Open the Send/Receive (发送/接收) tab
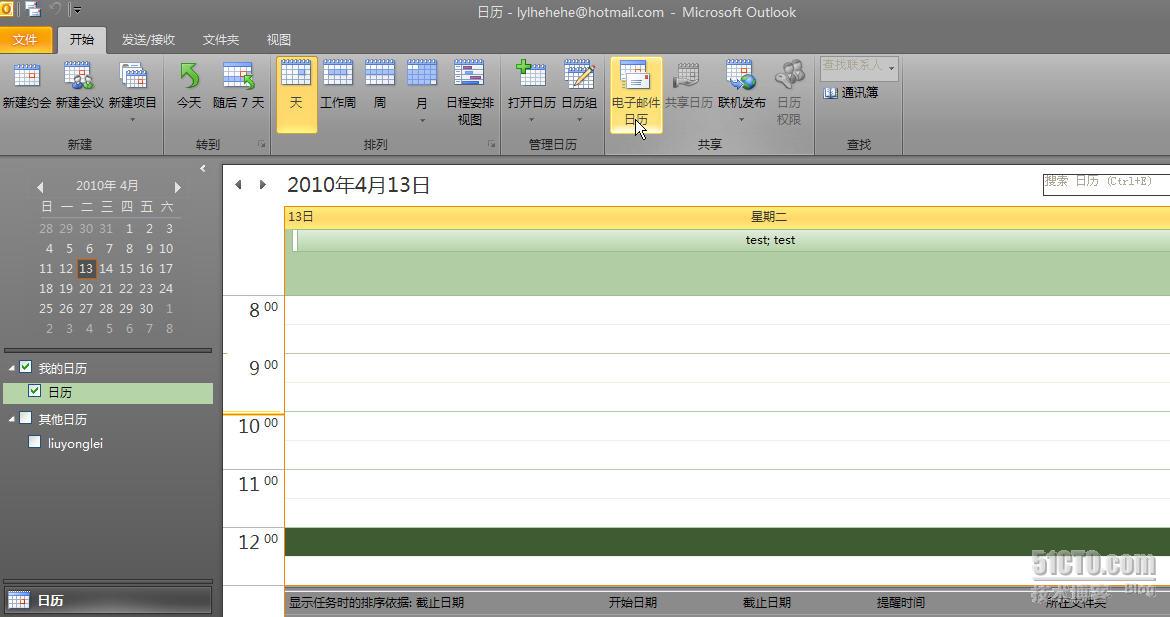The width and height of the screenshot is (1170, 617). coord(148,40)
